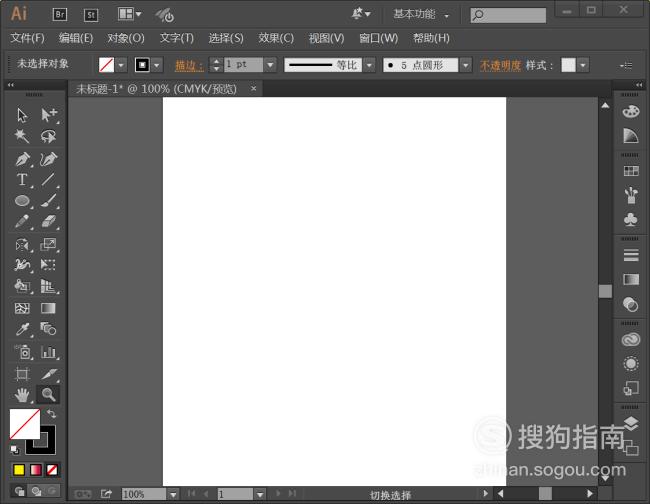650x504 pixels.
Task: Open the 文件(F) menu
Action: point(27,38)
